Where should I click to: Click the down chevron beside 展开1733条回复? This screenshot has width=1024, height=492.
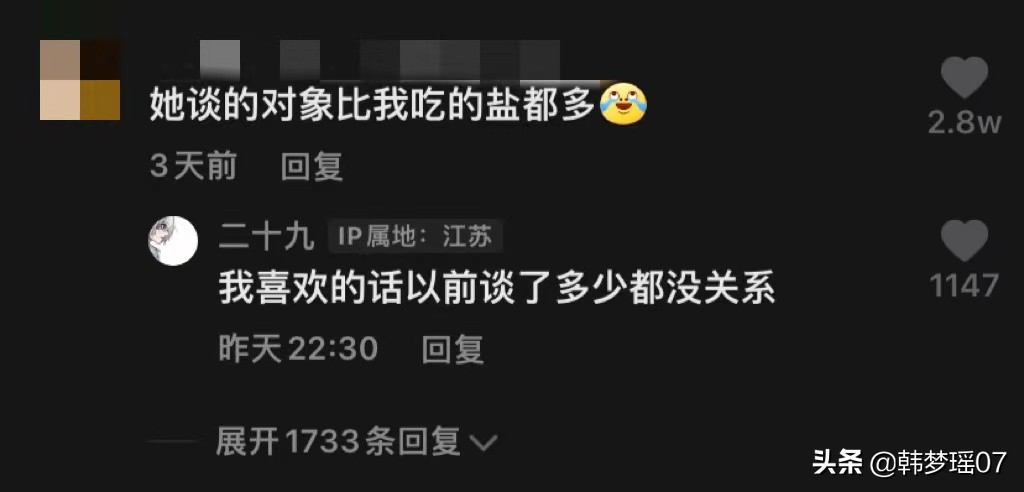(484, 444)
